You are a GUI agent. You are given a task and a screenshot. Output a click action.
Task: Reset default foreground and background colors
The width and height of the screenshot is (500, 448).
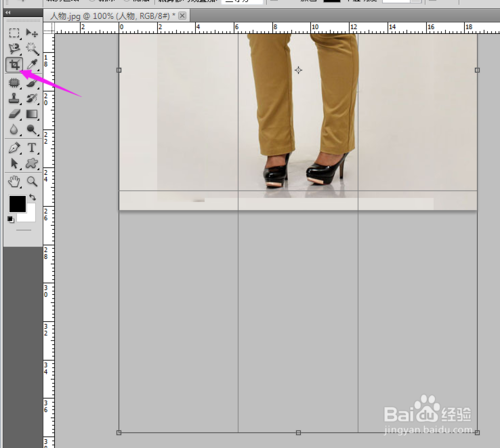11,219
